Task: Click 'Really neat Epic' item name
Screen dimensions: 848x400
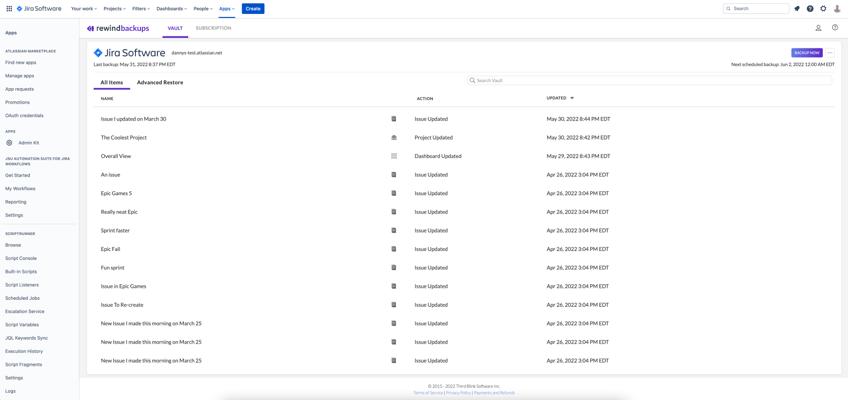Action: coord(119,212)
